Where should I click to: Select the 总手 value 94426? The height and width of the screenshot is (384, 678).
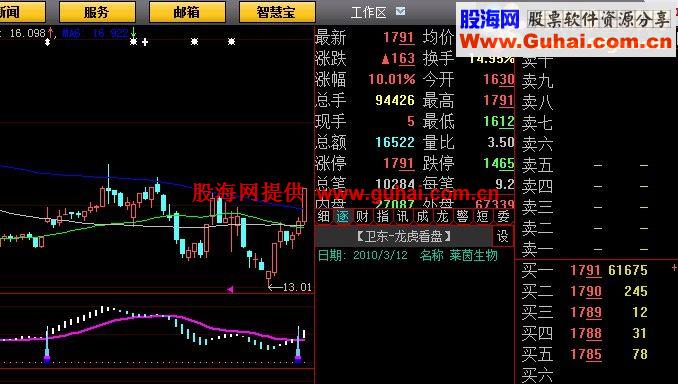tap(395, 100)
